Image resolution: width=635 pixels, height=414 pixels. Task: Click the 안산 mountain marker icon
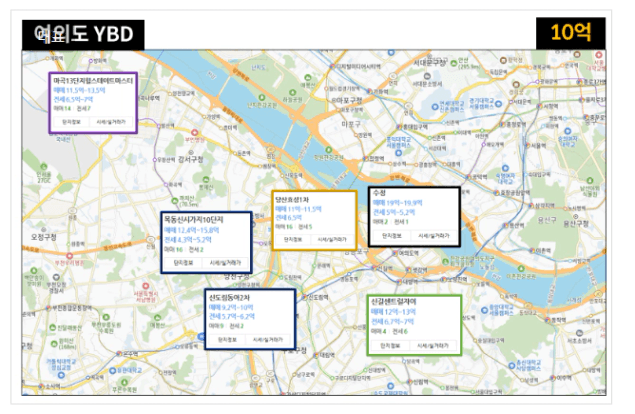point(454,63)
